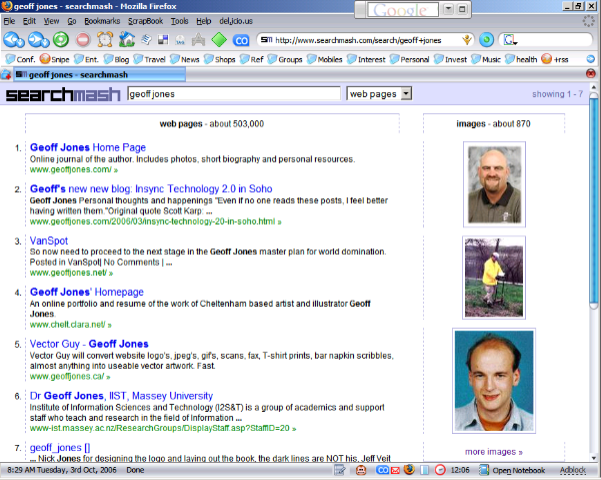Open the Mobiles bookmark folder

tap(325, 59)
